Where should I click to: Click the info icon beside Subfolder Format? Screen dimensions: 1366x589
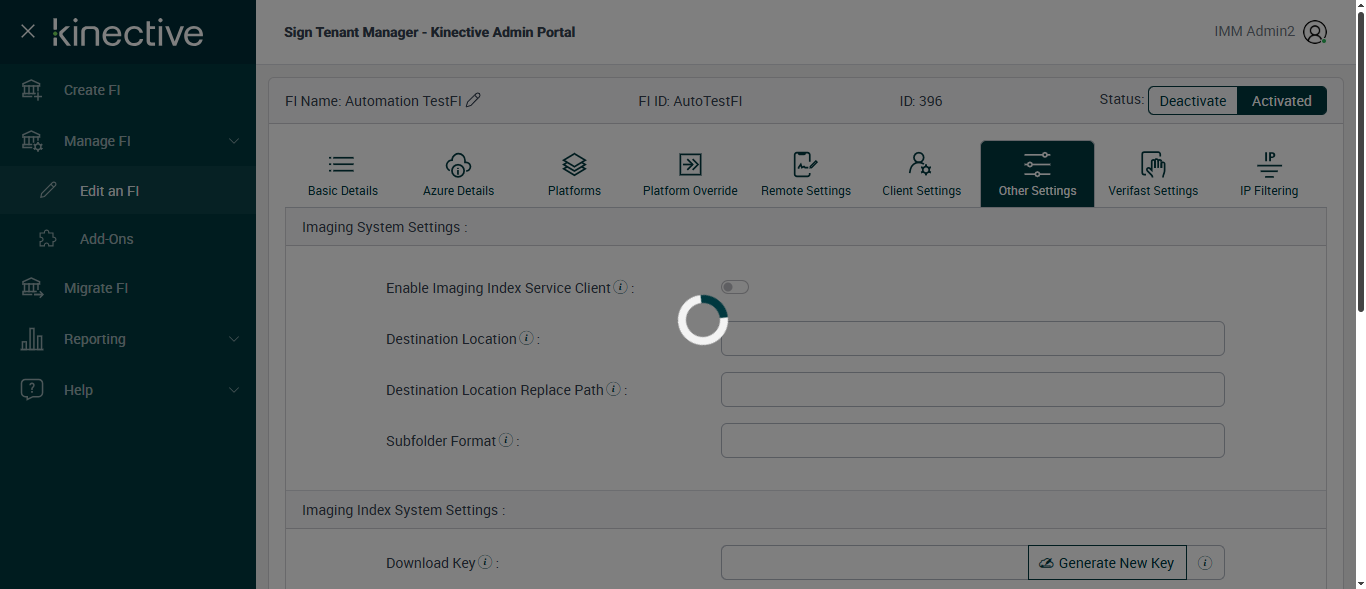pos(506,441)
